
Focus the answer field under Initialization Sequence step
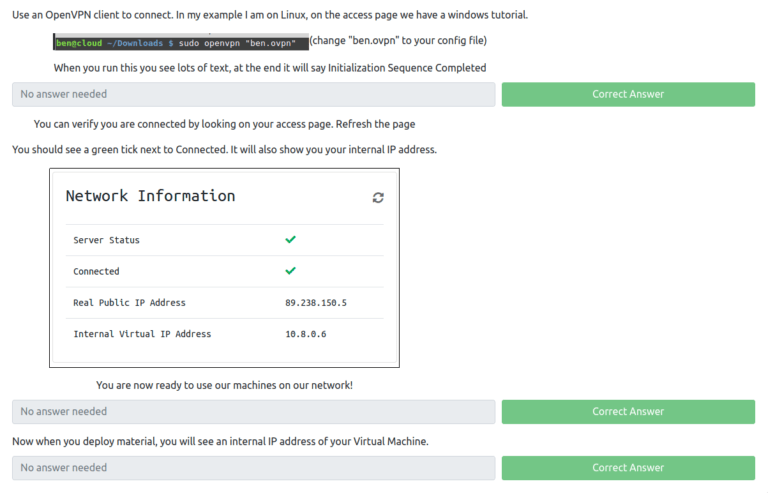tap(254, 94)
